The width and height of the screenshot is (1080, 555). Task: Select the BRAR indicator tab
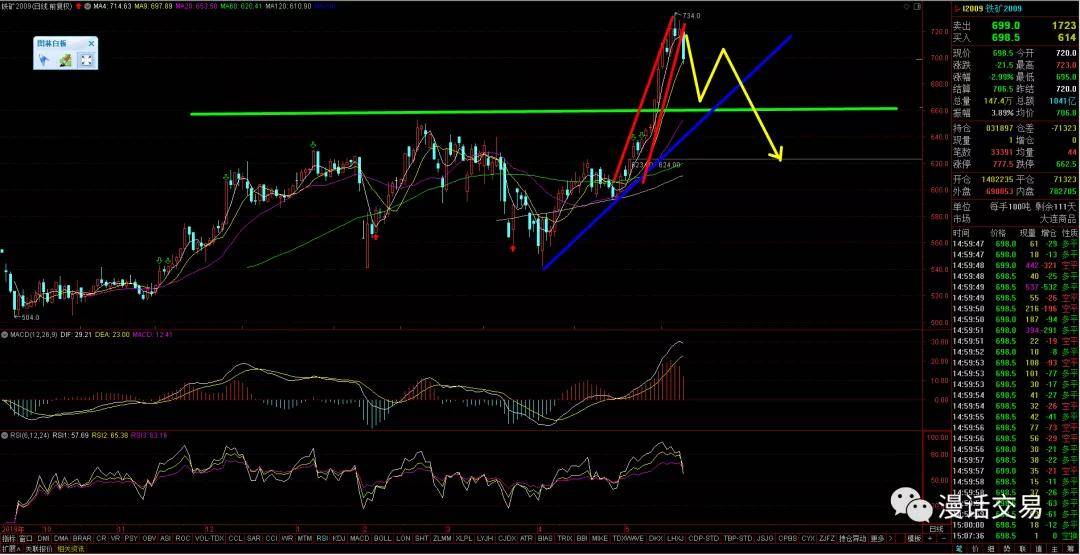coord(82,538)
